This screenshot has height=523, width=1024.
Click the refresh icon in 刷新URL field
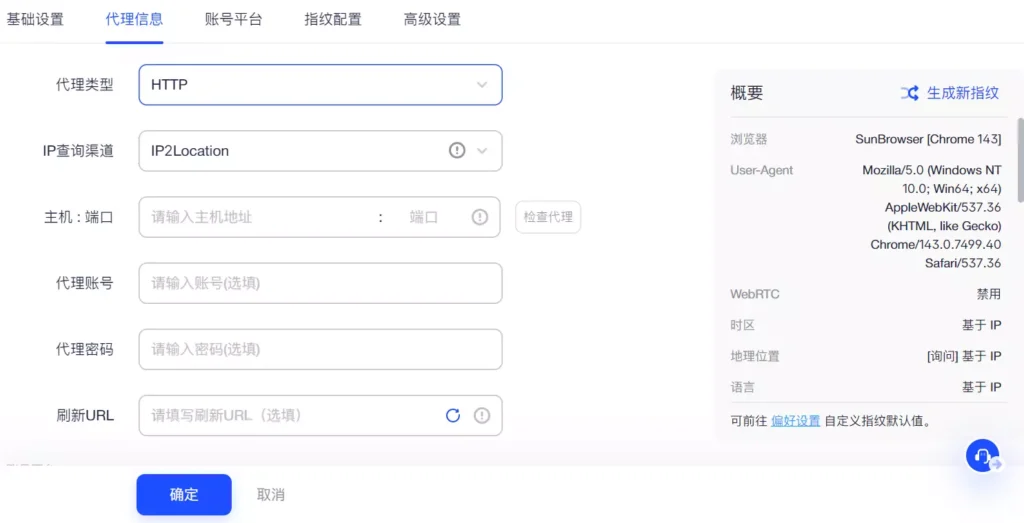(453, 415)
